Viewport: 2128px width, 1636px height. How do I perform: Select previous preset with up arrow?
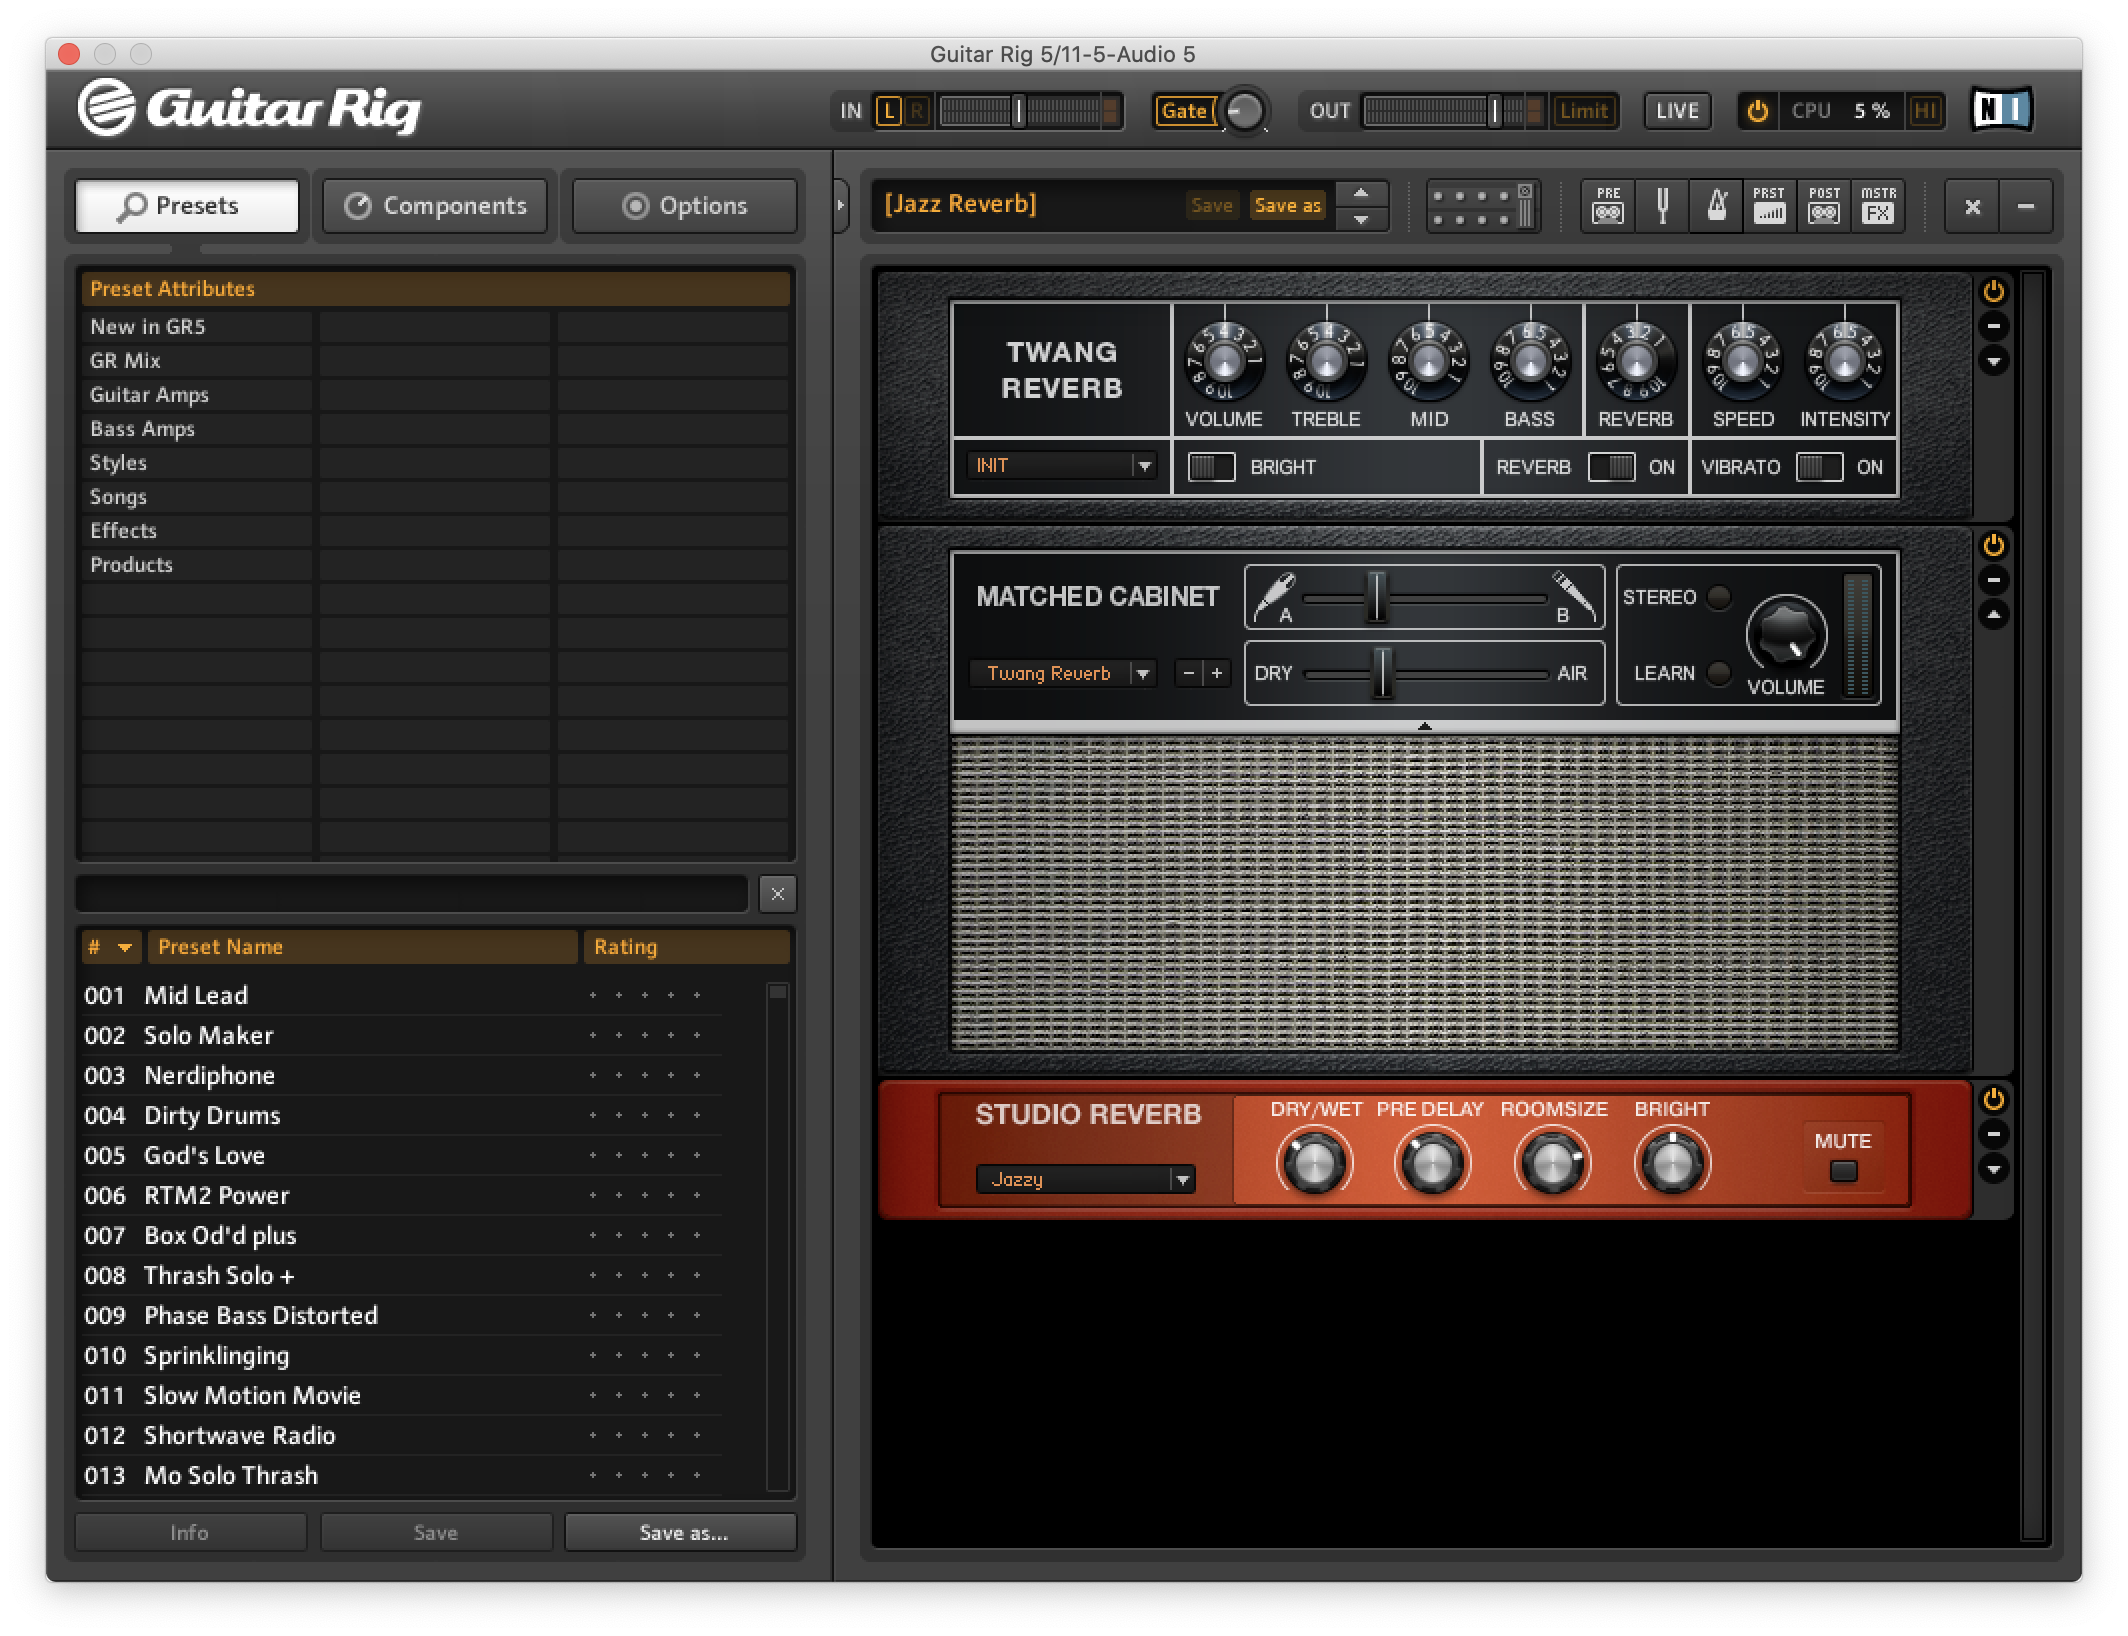pos(1361,193)
